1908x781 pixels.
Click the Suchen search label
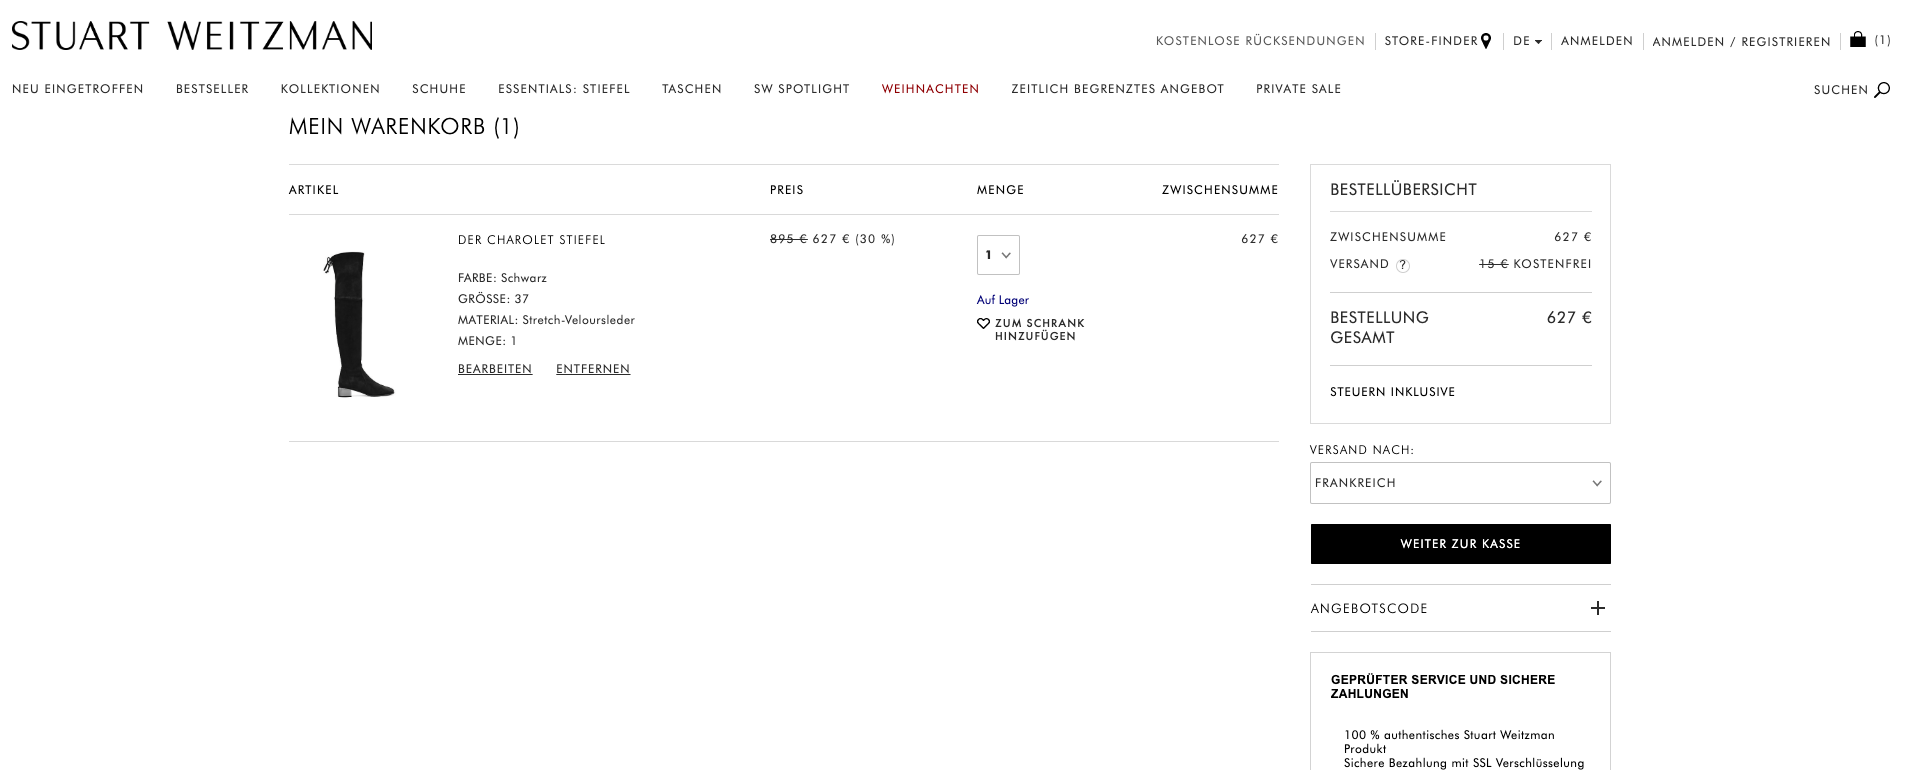(1840, 90)
